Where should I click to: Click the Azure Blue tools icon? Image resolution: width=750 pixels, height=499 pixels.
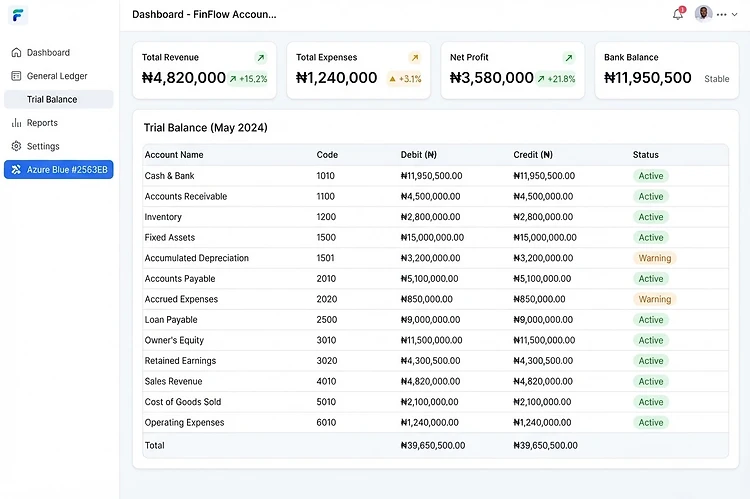point(16,170)
